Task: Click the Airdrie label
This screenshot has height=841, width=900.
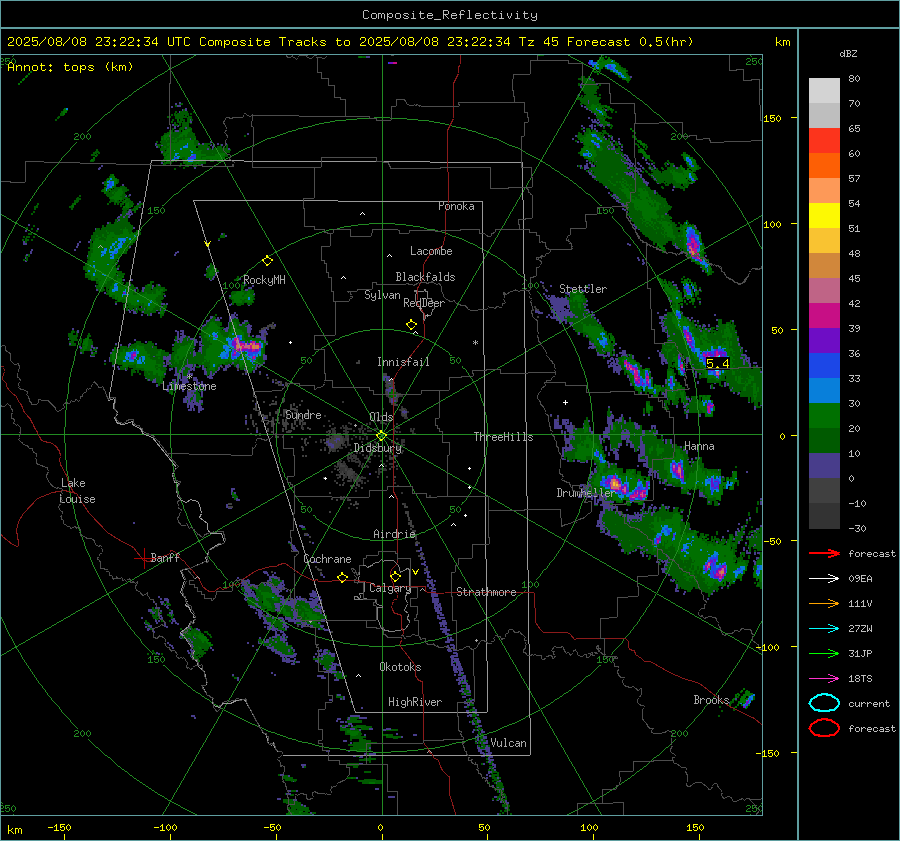Action: (x=394, y=534)
